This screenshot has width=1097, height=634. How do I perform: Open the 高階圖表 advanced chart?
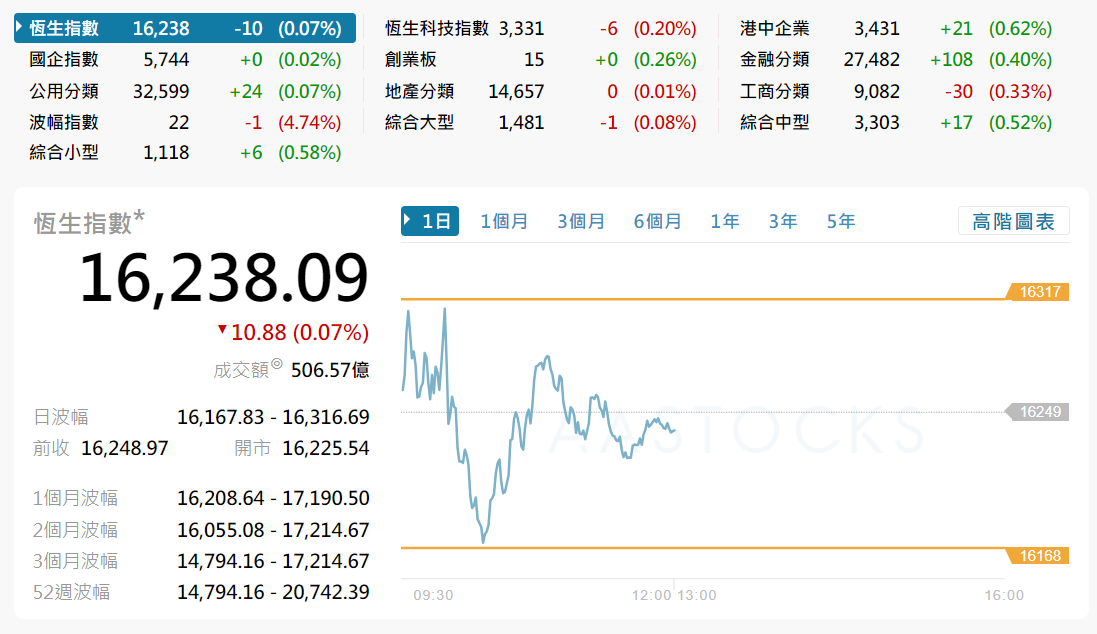click(x=1013, y=221)
